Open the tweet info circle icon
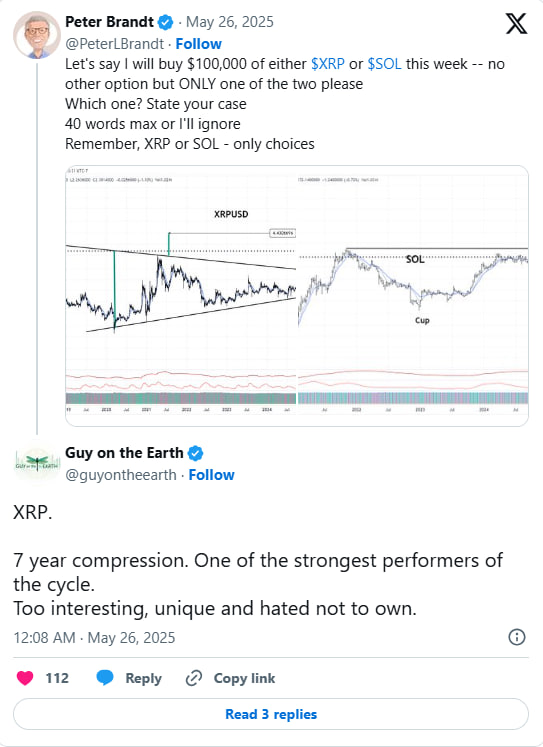This screenshot has width=543, height=747. pos(517,637)
